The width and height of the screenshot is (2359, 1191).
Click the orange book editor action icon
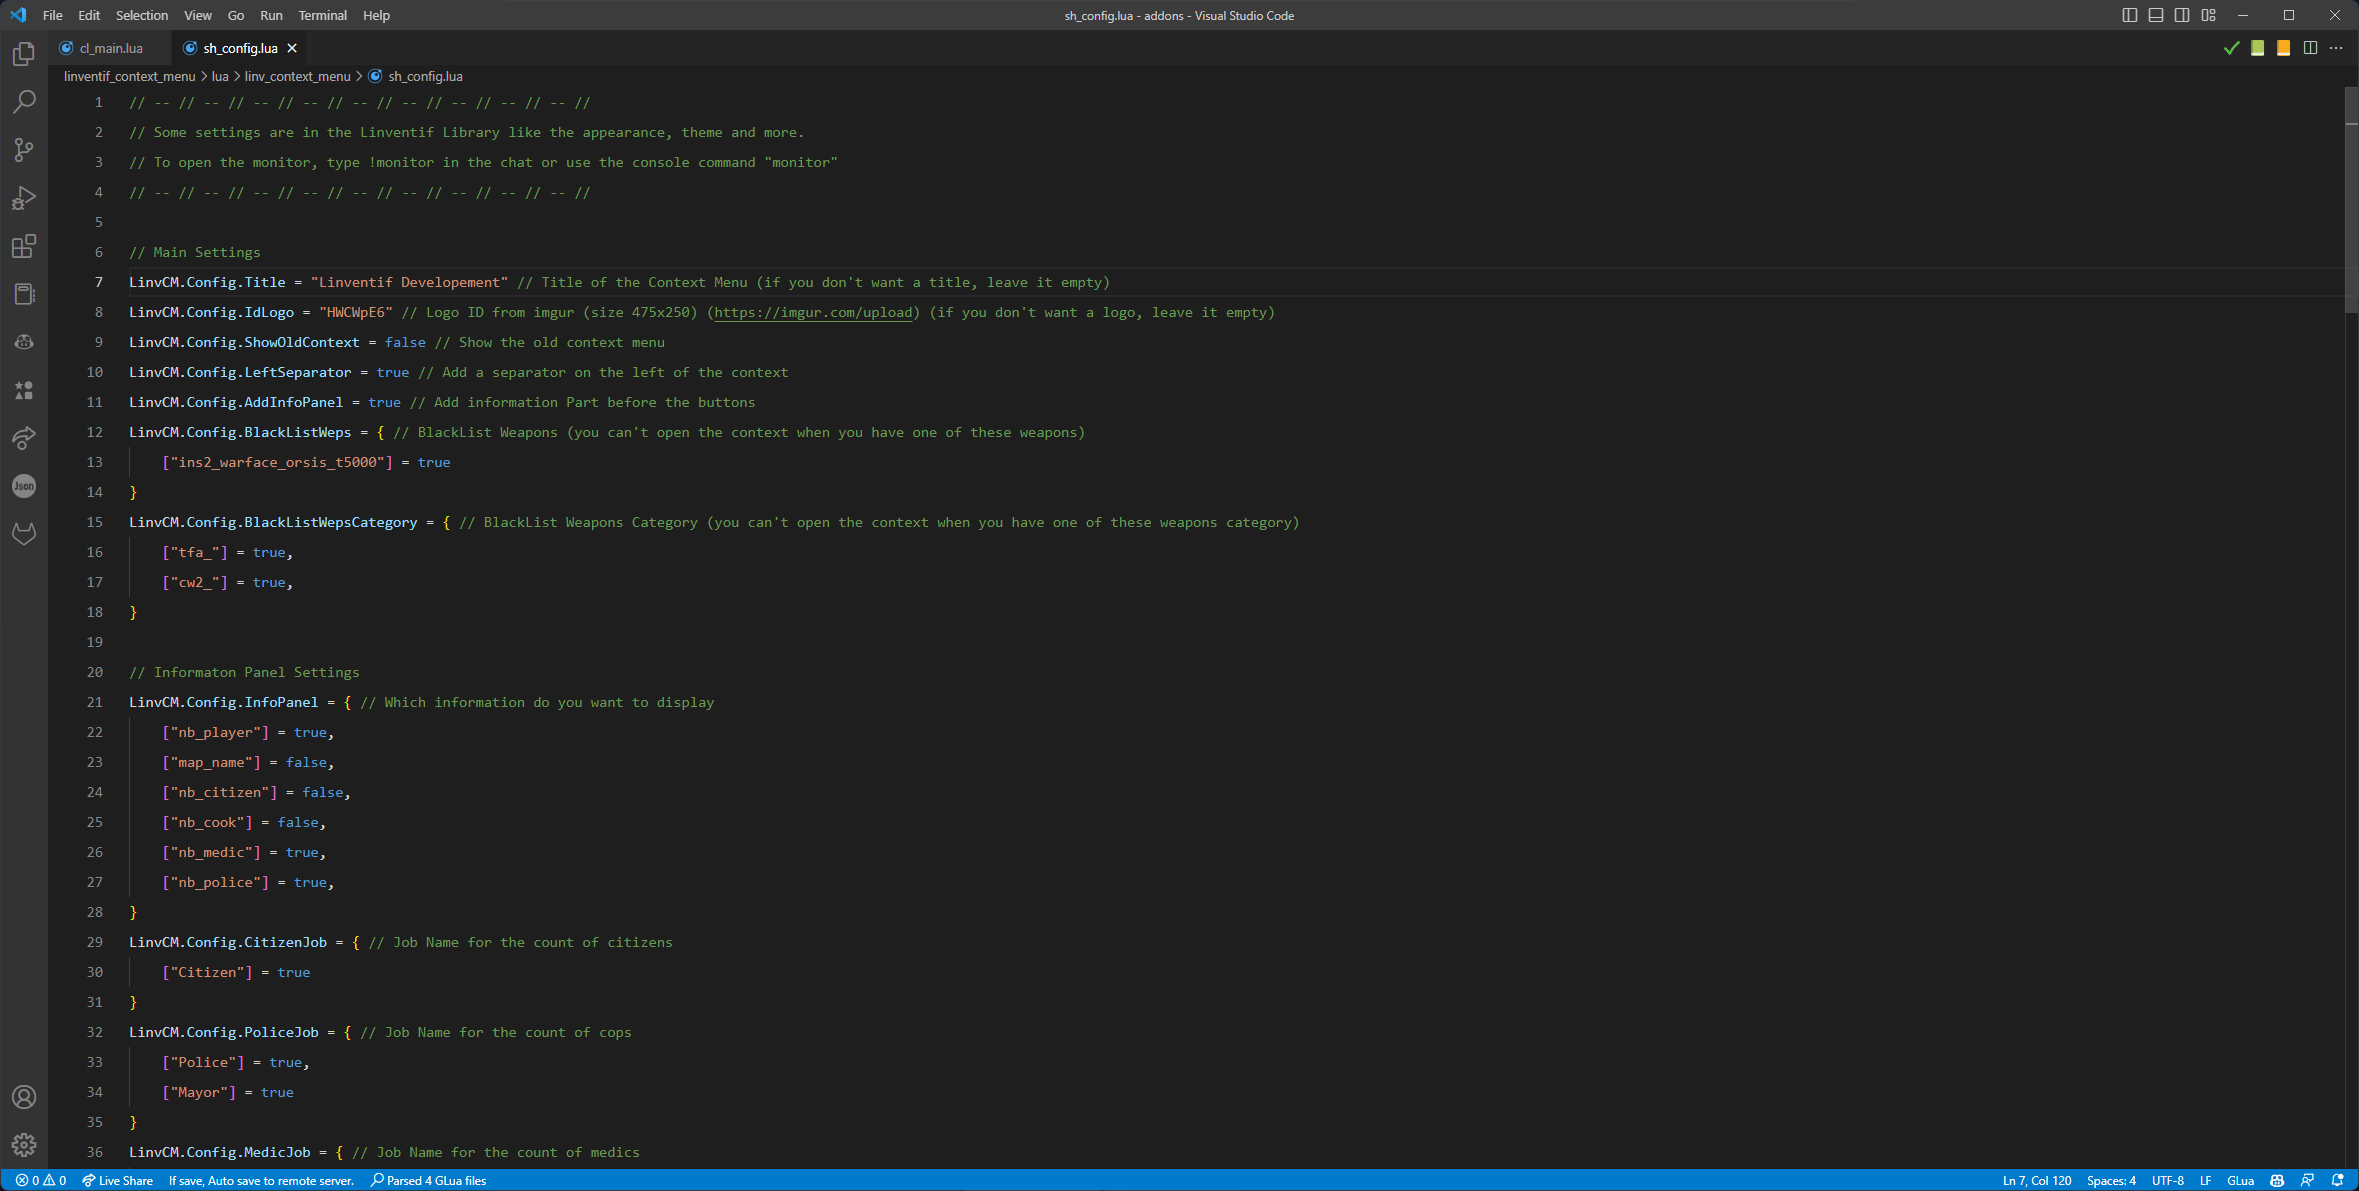tap(2283, 48)
